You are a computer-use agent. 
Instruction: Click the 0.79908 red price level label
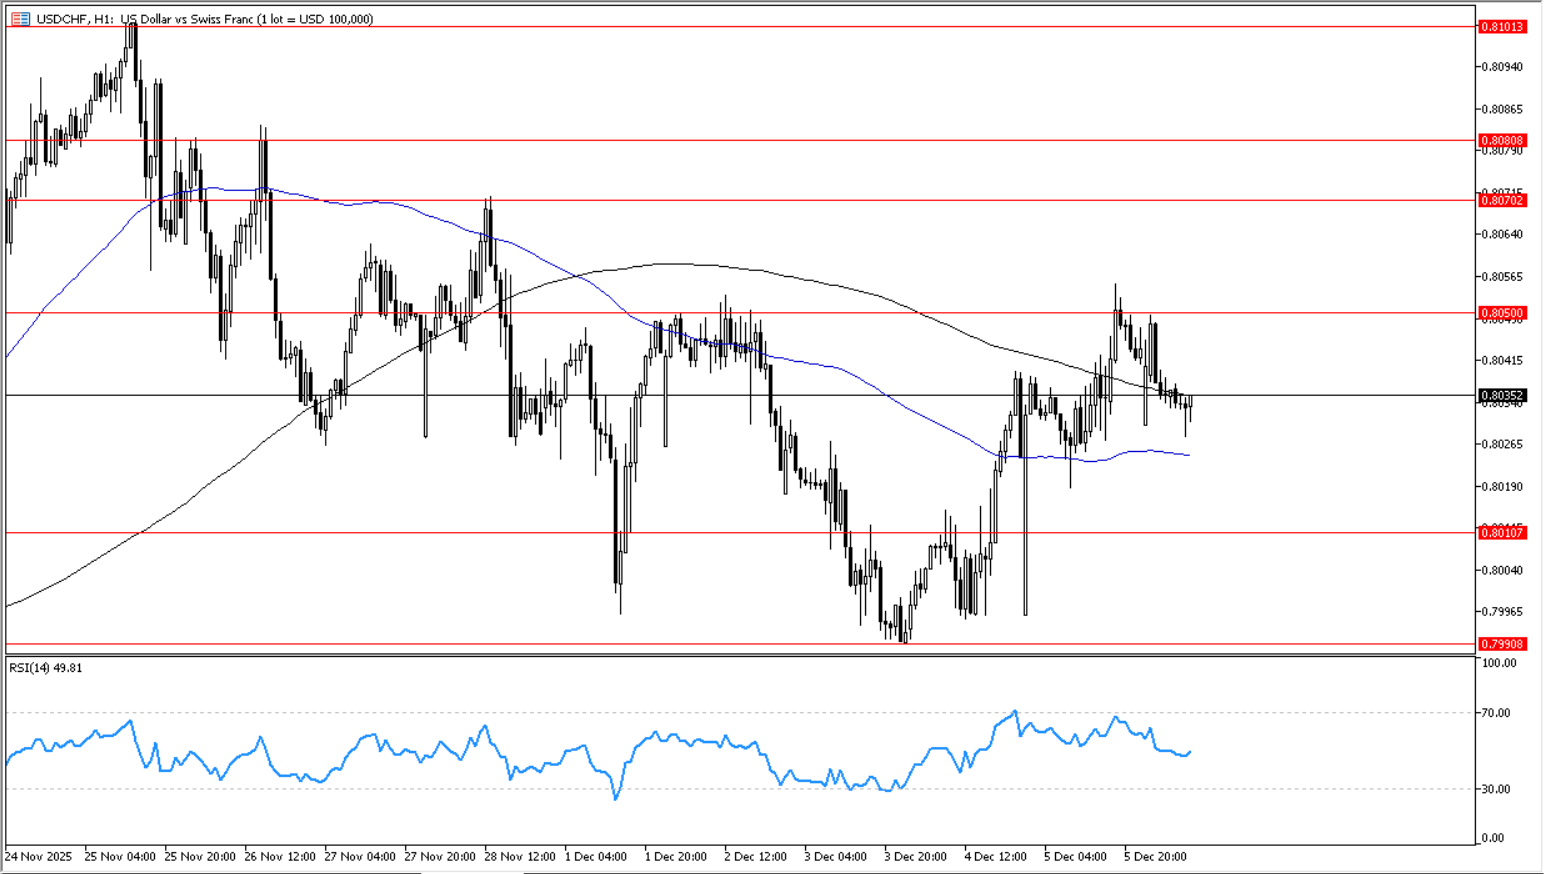coord(1502,644)
